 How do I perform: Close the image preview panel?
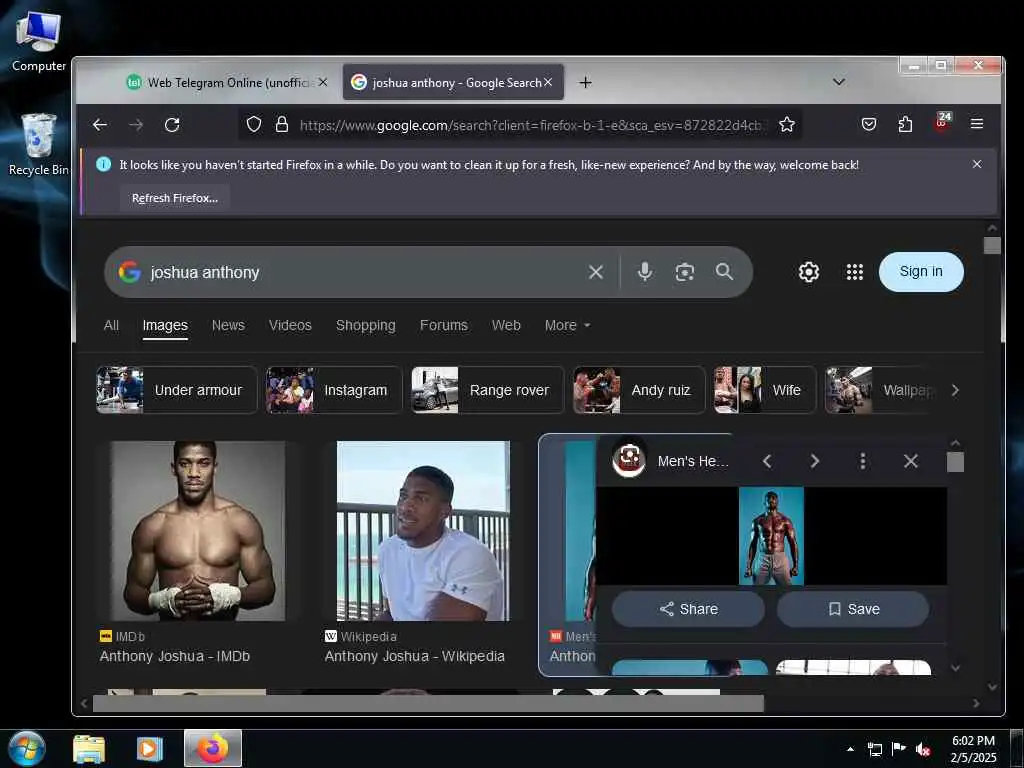[910, 461]
